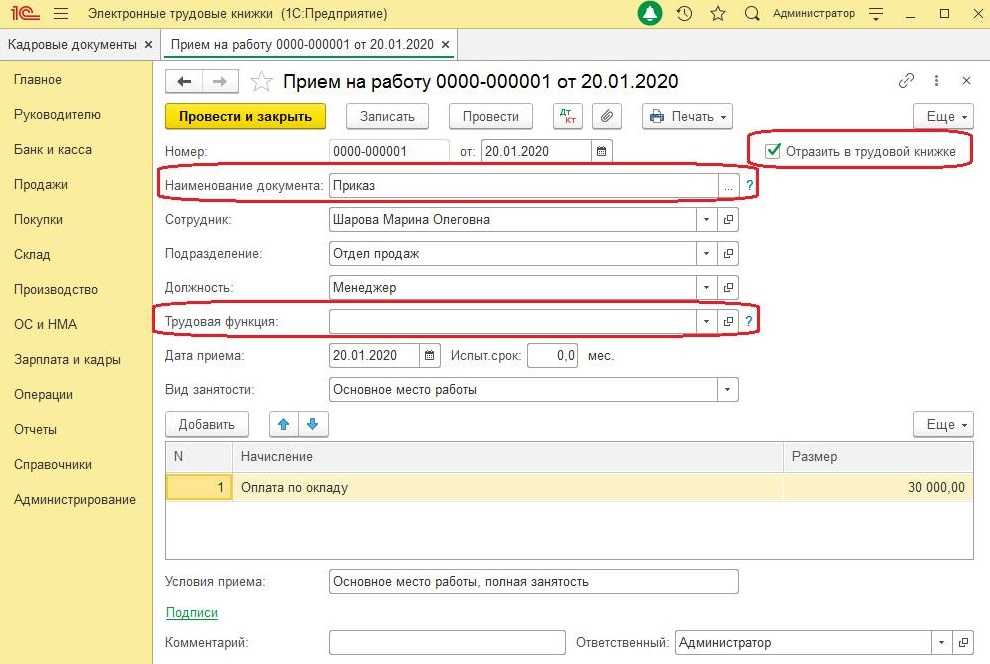The height and width of the screenshot is (664, 990).
Task: Click the favorites star in title bar
Action: click(x=717, y=14)
